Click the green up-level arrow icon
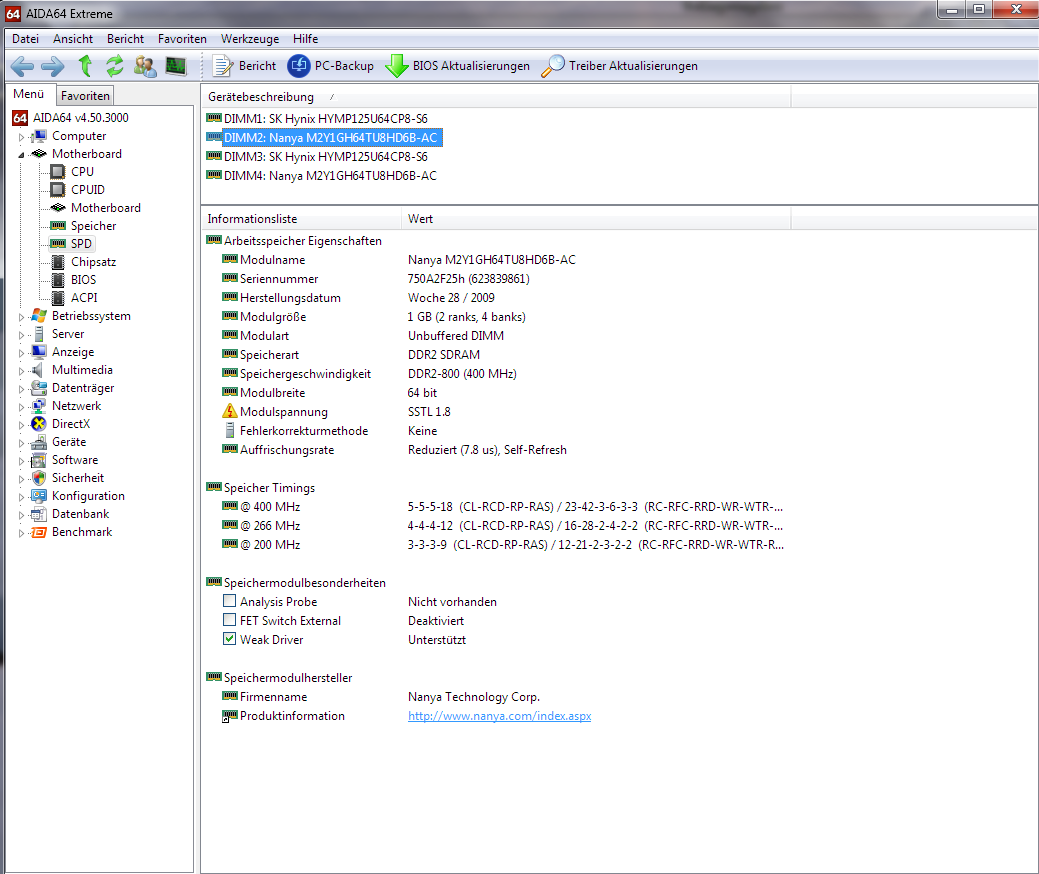The image size is (1039, 874). [85, 66]
